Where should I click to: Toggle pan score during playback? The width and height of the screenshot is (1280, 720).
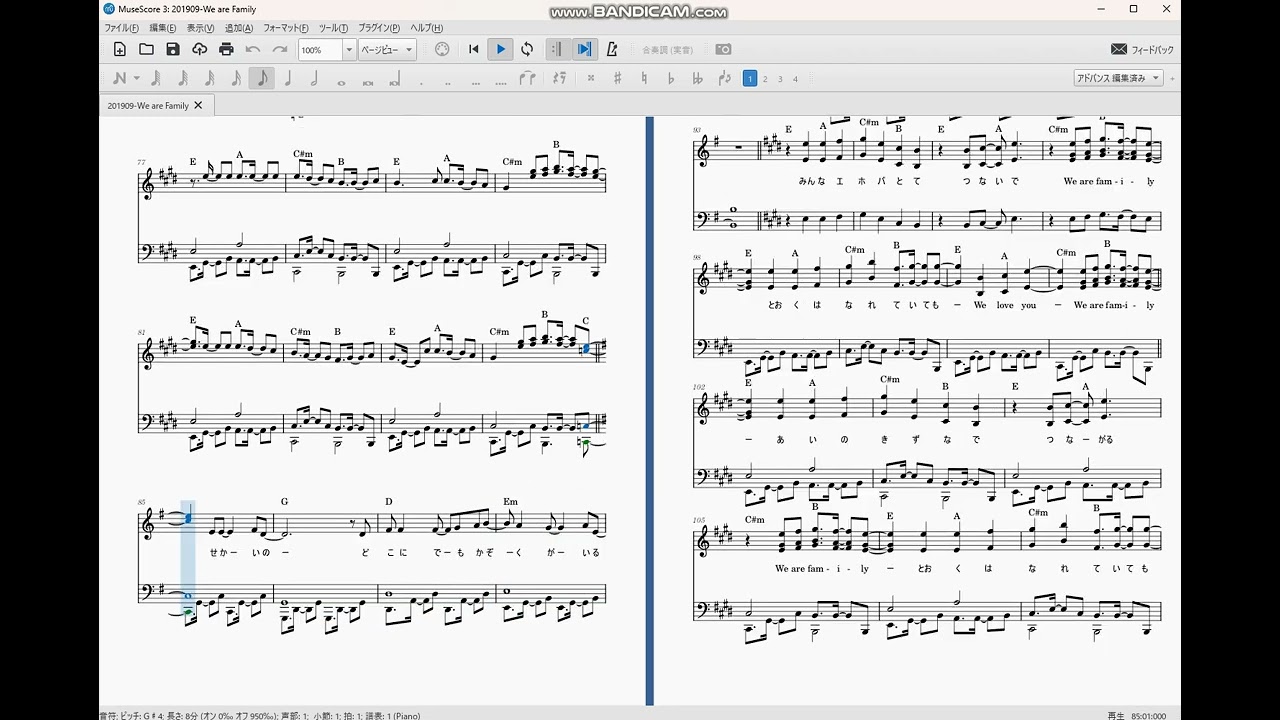pyautogui.click(x=585, y=49)
